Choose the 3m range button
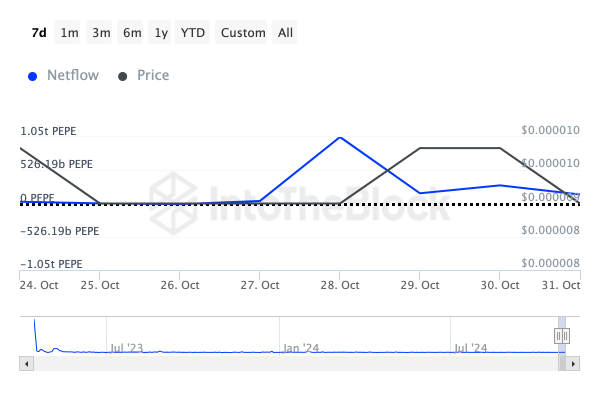 101,33
